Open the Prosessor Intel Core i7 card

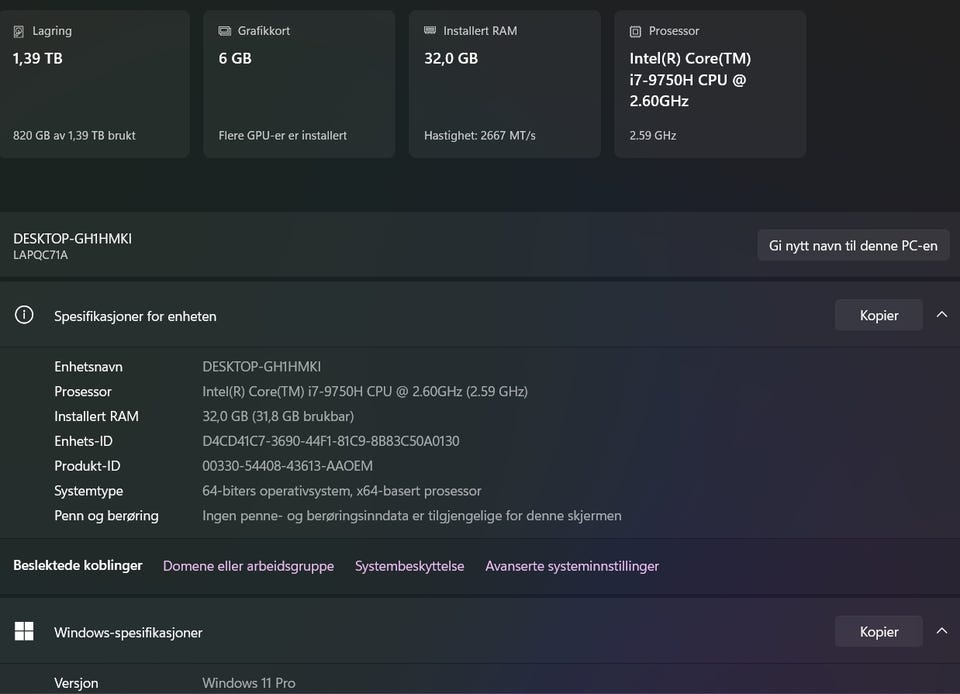(710, 84)
